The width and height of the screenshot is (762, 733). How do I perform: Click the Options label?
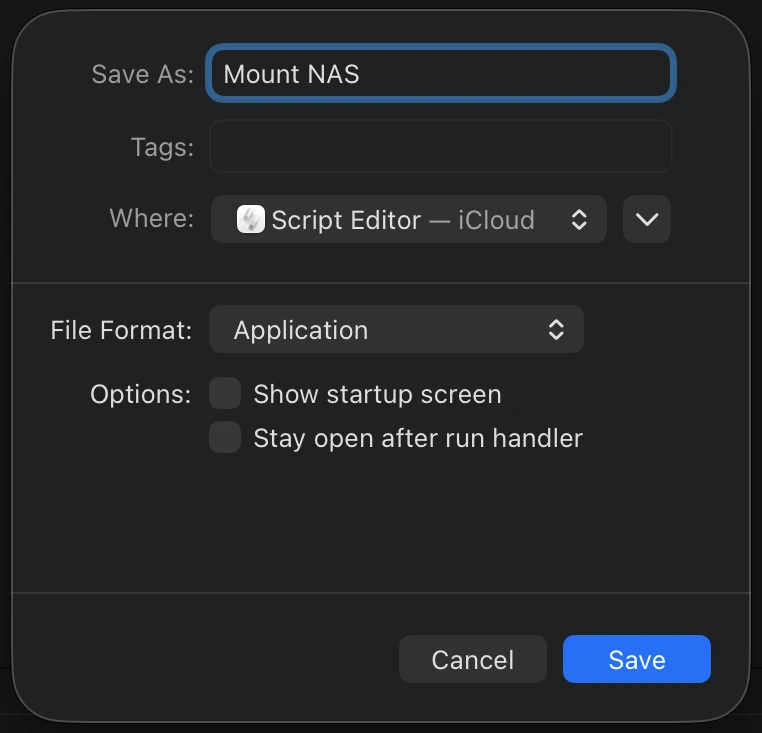(x=140, y=394)
